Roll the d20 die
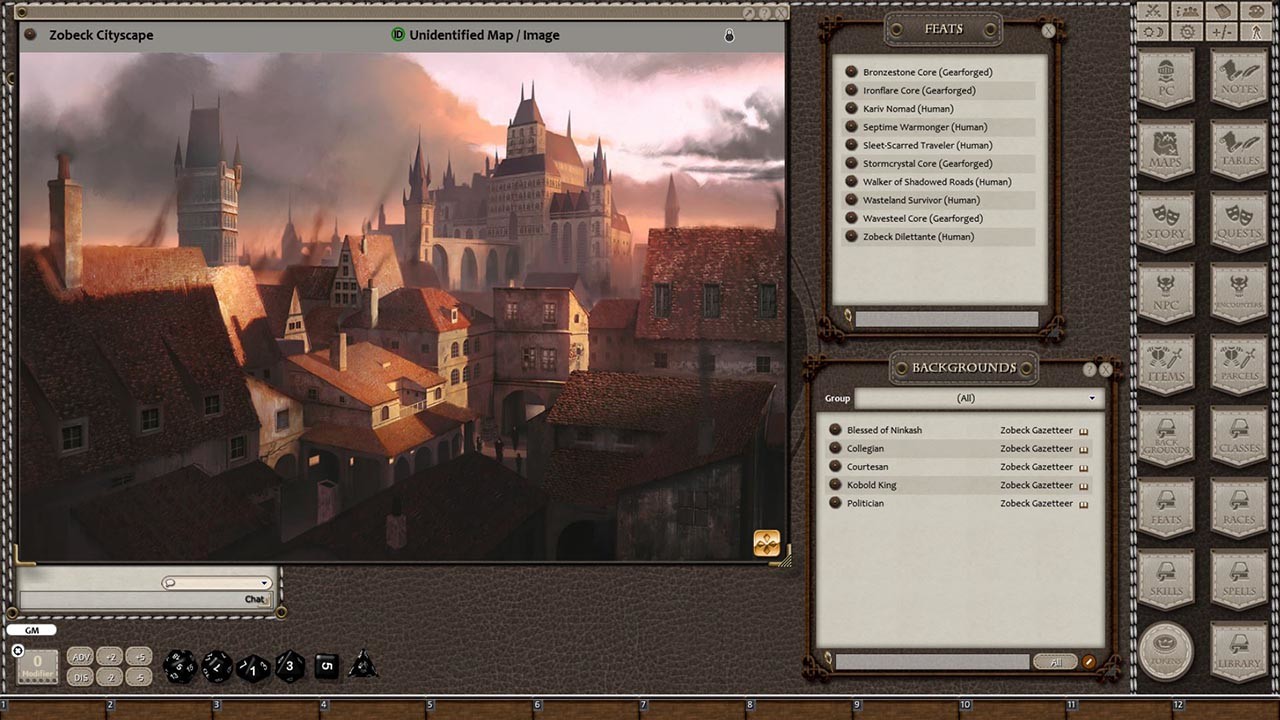 (x=180, y=665)
